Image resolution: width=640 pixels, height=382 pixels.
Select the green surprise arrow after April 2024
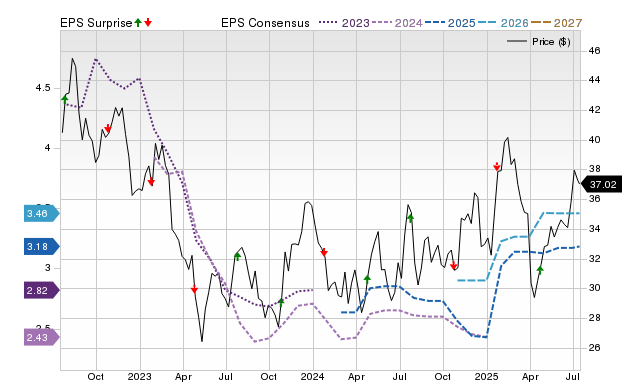367,279
